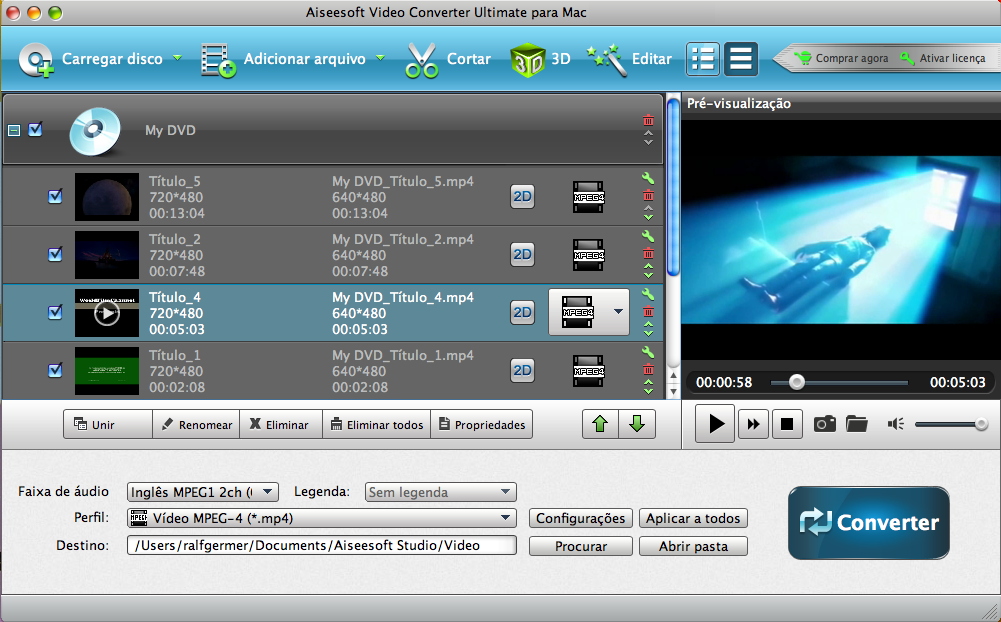This screenshot has width=1001, height=622.
Task: Move item up with green up arrow
Action: click(600, 424)
